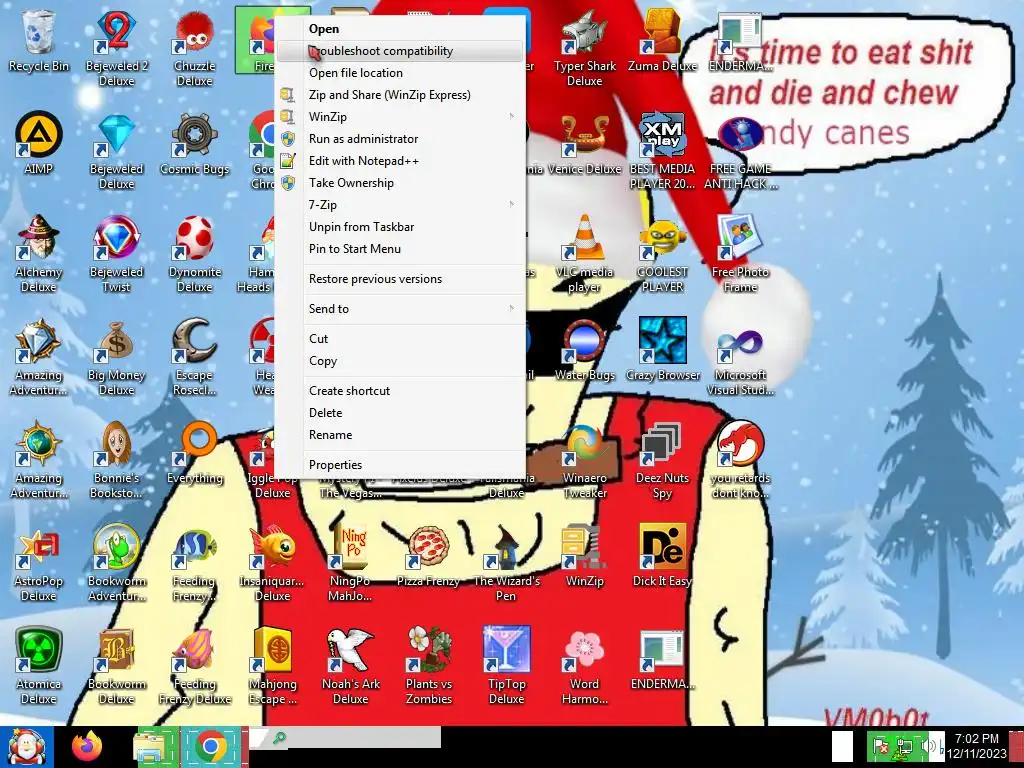
Task: Select the Pizza Frenzy shortcut
Action: (x=428, y=556)
